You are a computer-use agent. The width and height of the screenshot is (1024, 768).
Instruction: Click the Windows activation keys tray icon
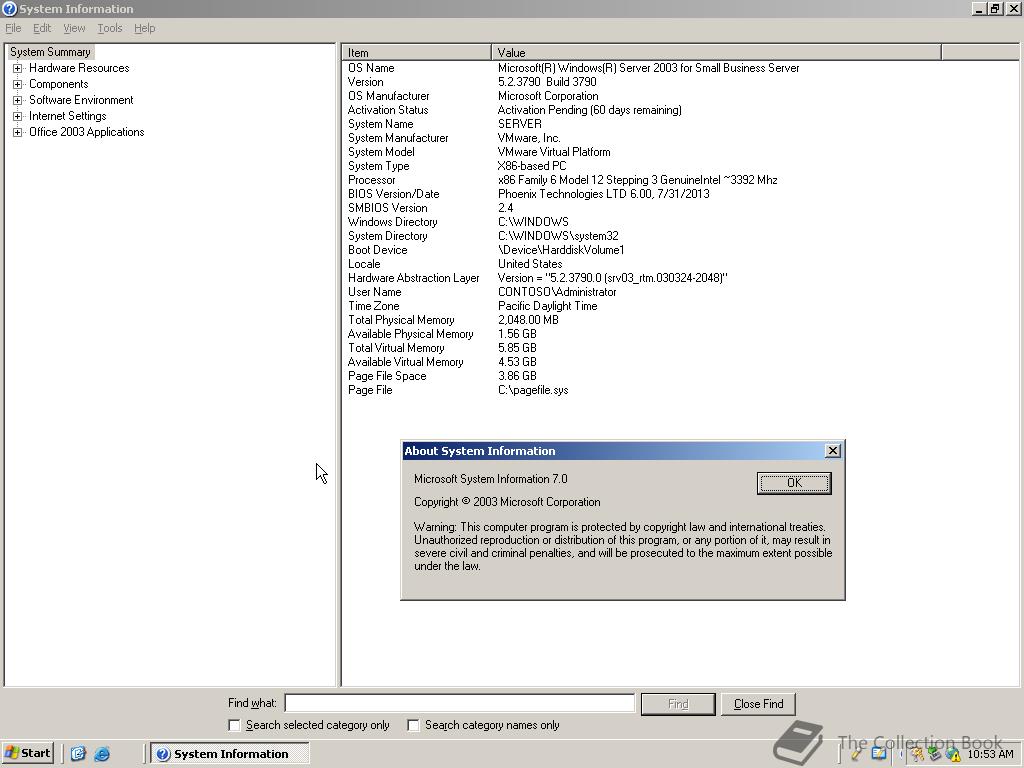click(917, 754)
